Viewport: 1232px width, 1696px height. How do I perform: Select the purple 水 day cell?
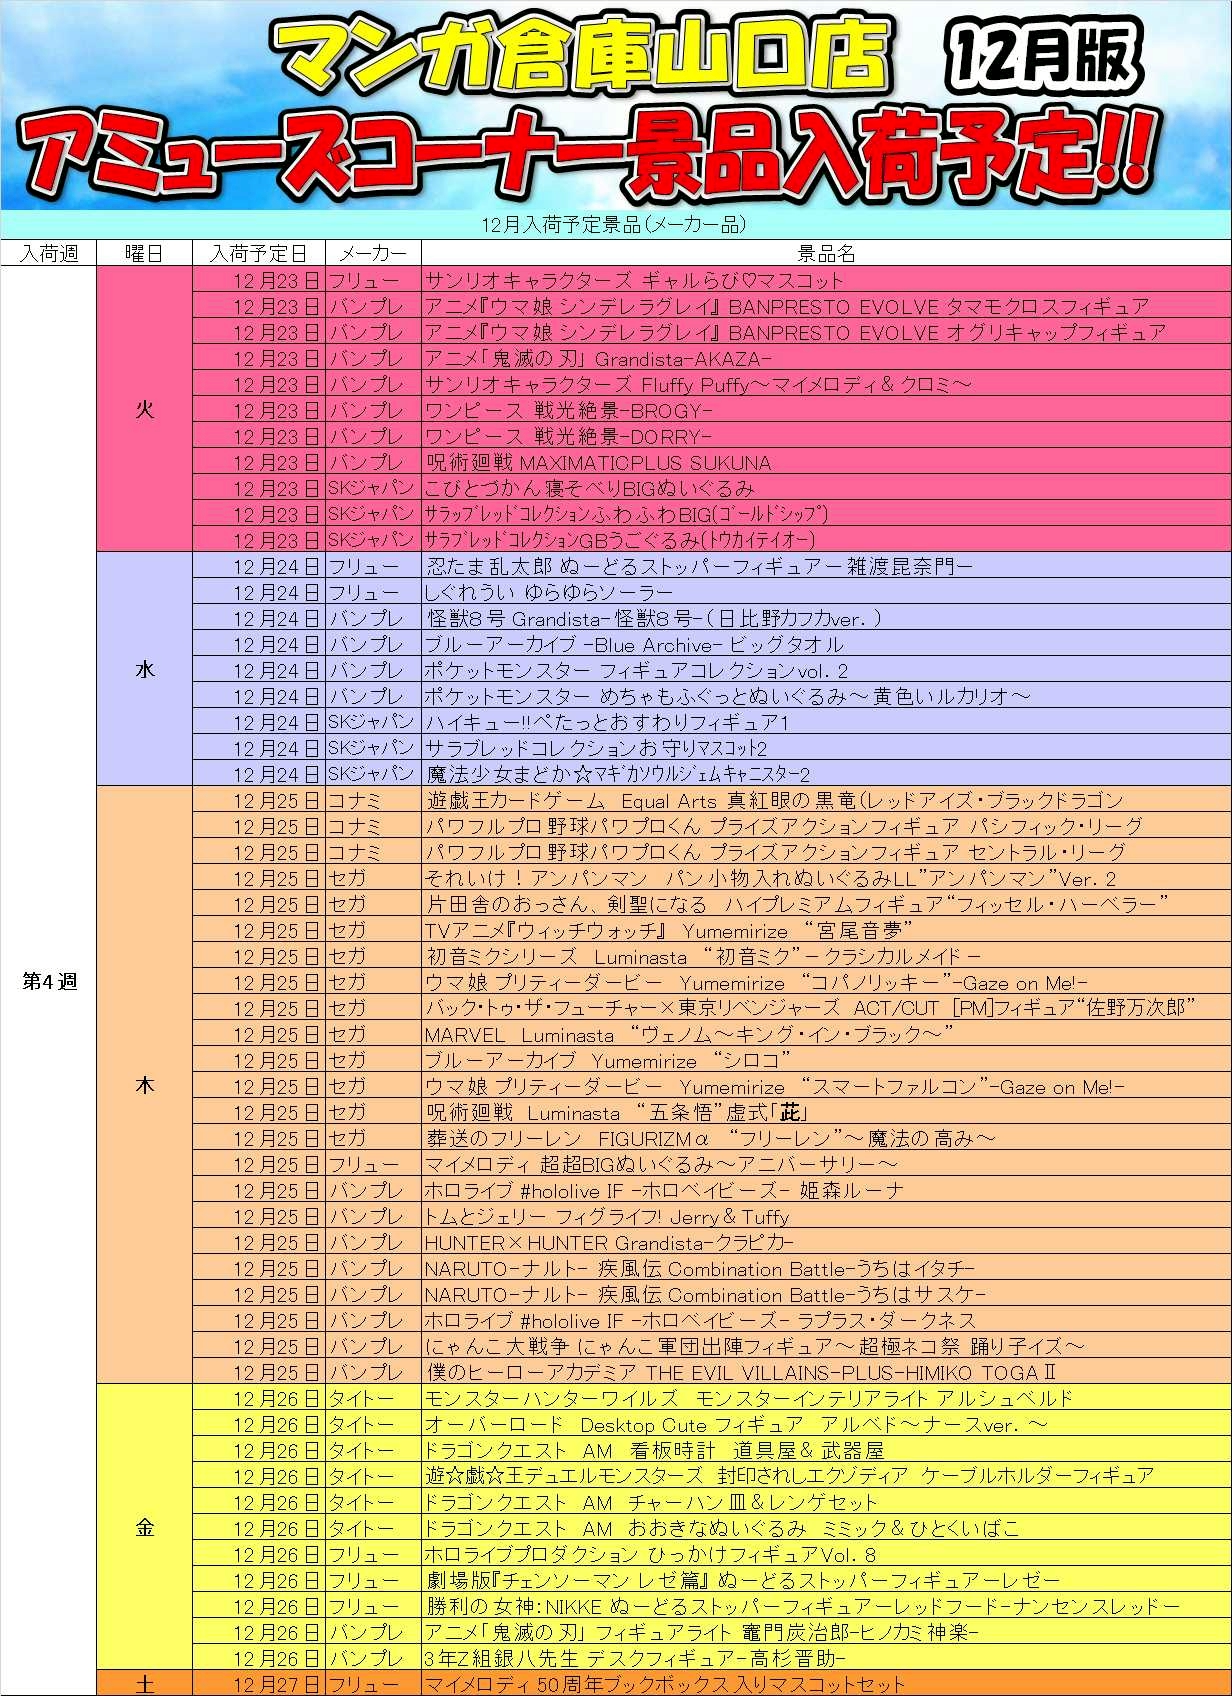pyautogui.click(x=144, y=669)
